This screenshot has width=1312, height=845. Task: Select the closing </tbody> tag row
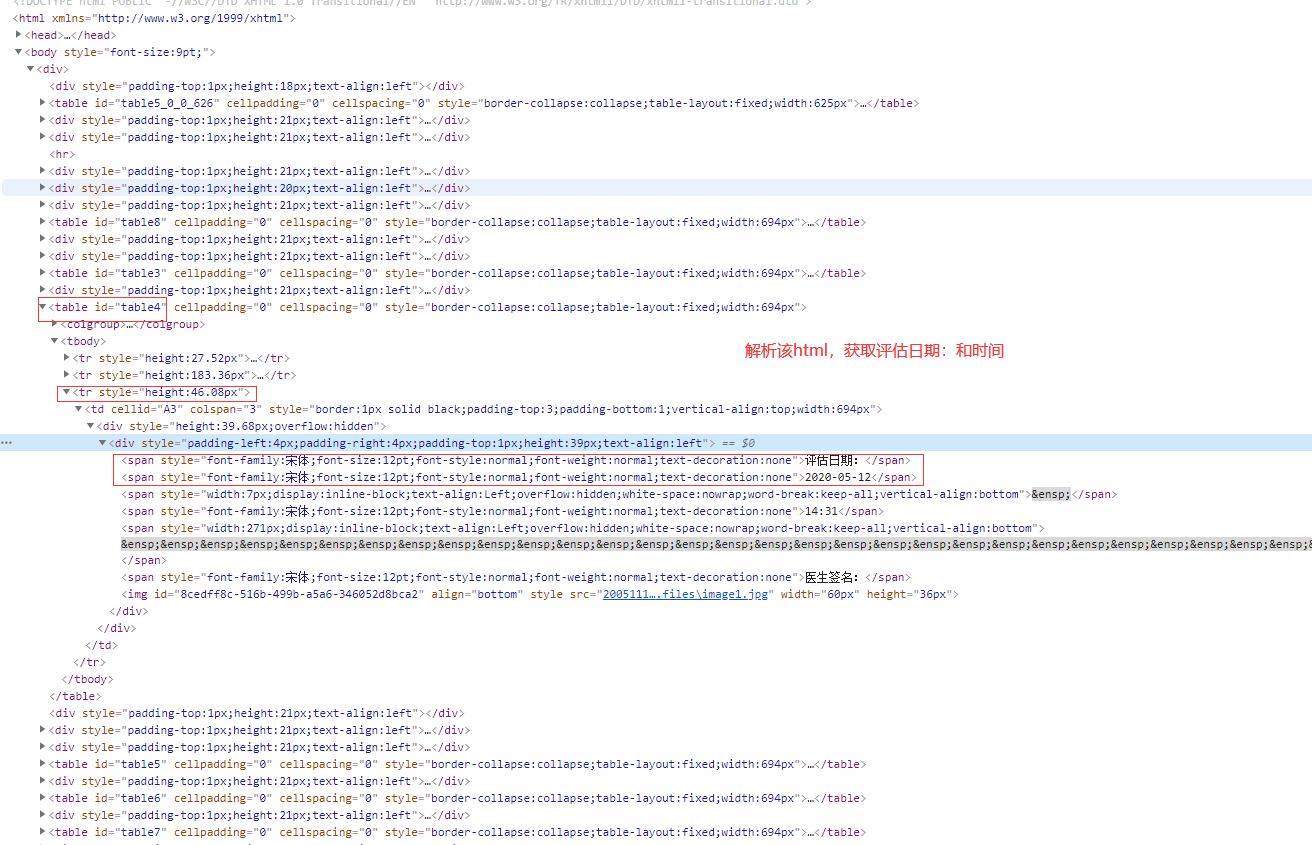pos(87,679)
